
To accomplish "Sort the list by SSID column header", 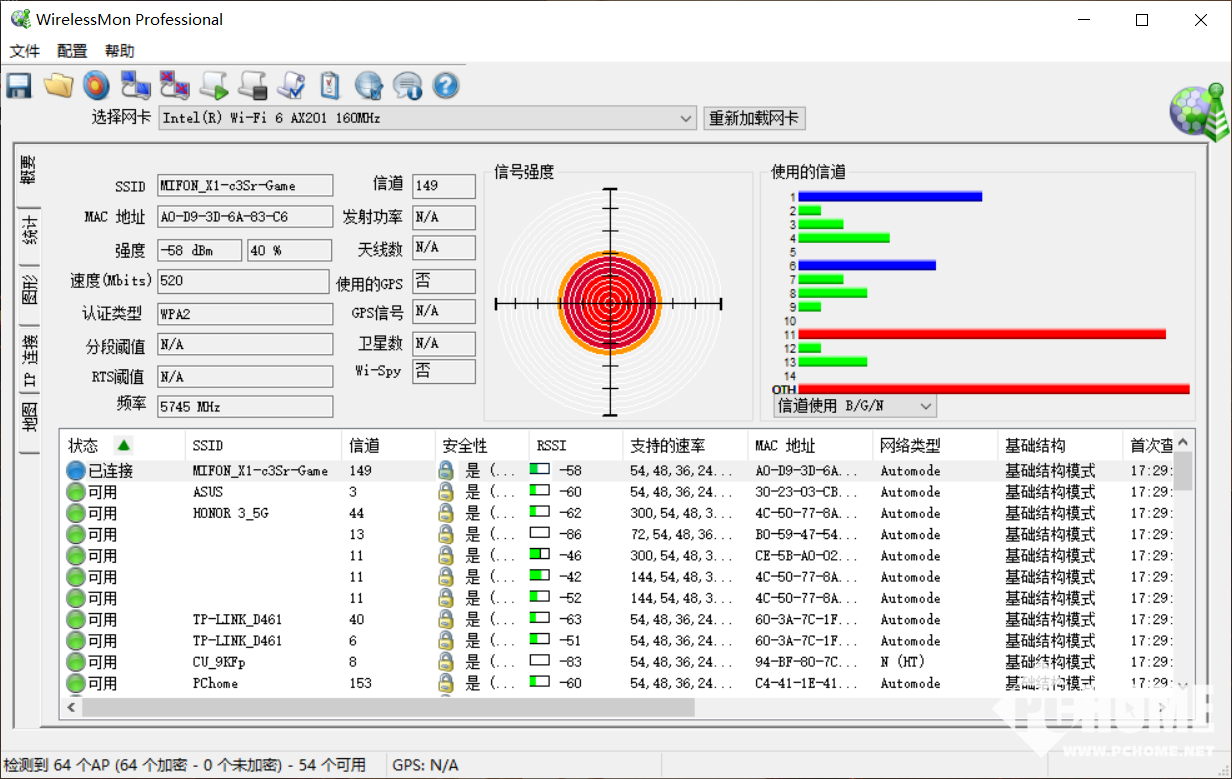I will (x=264, y=445).
